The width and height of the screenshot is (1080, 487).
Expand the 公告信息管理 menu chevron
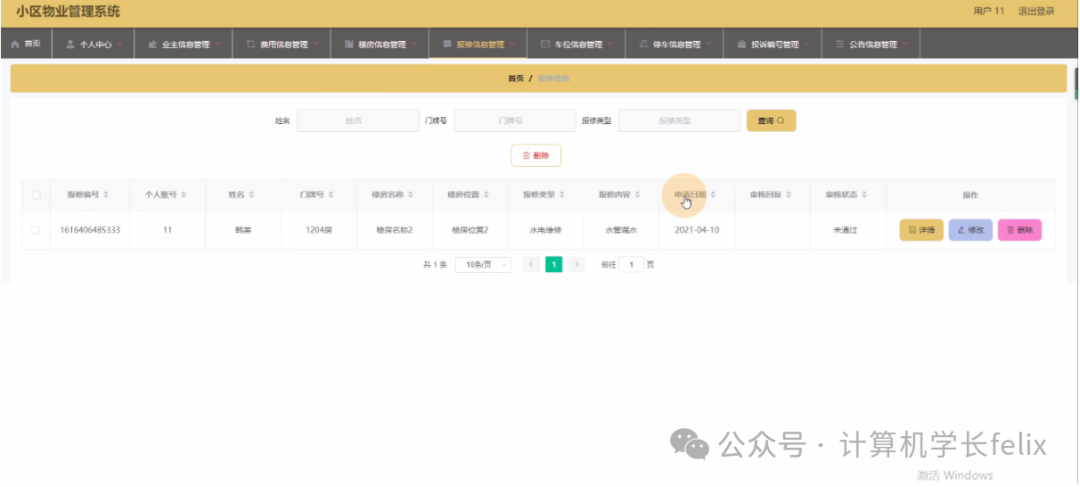coord(906,44)
